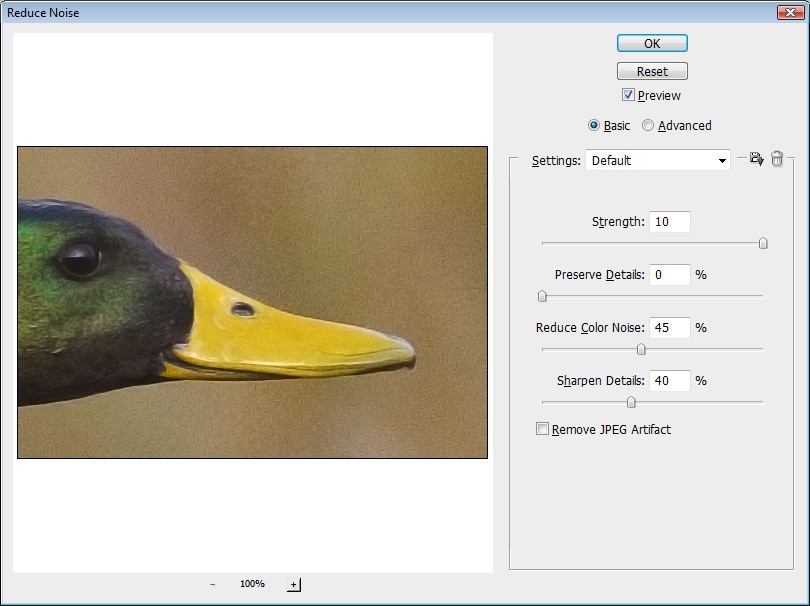Select the Basic mode radio button
Image resolution: width=810 pixels, height=606 pixels.
point(594,125)
